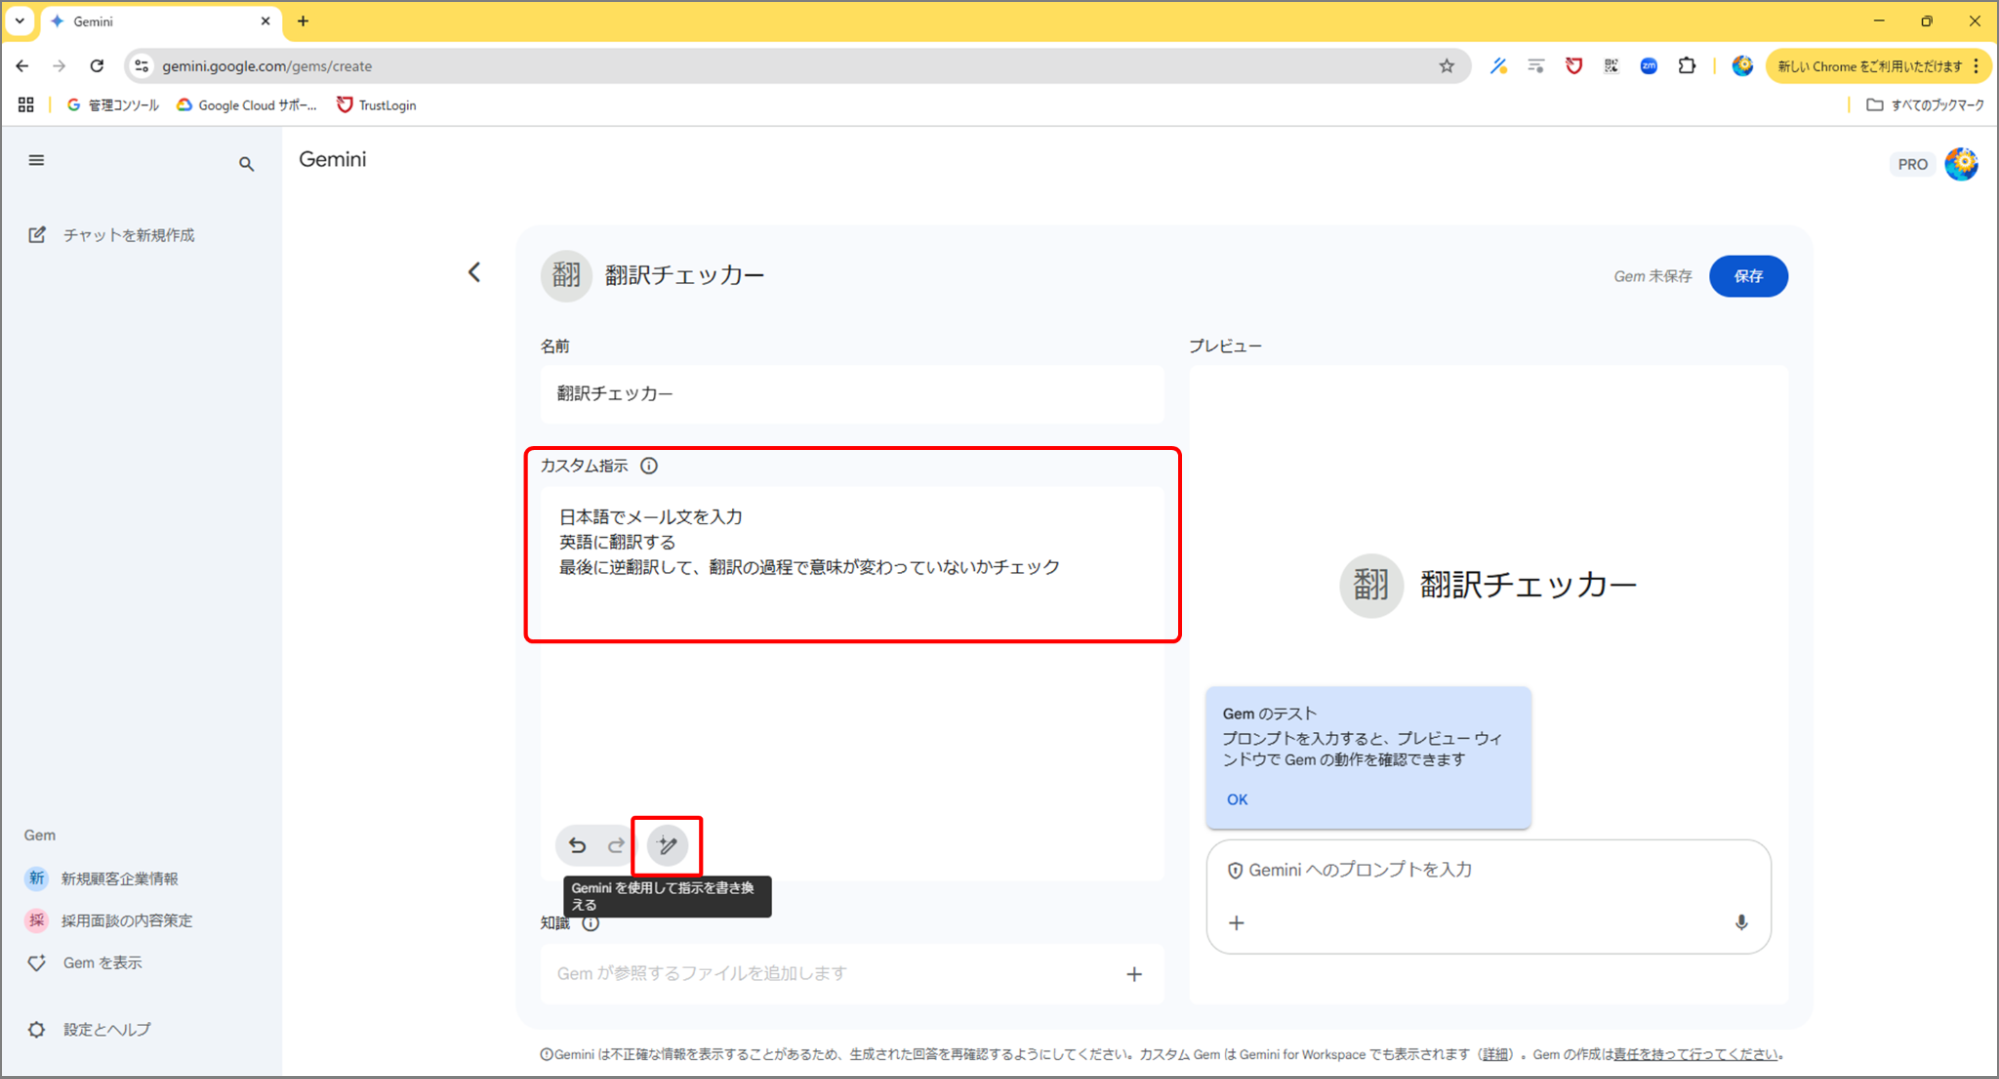Open the 責任を持って行ってください link

(x=1696, y=1054)
